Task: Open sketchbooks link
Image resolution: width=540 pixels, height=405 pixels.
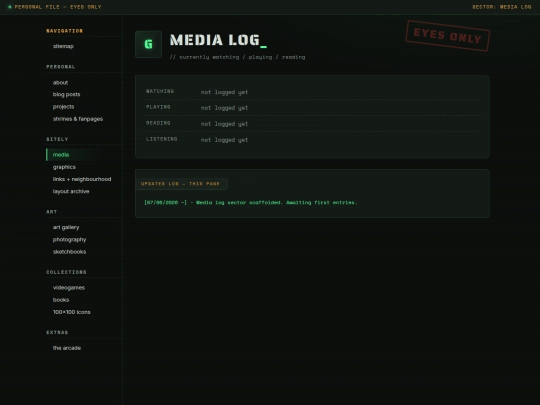Action: [70, 252]
